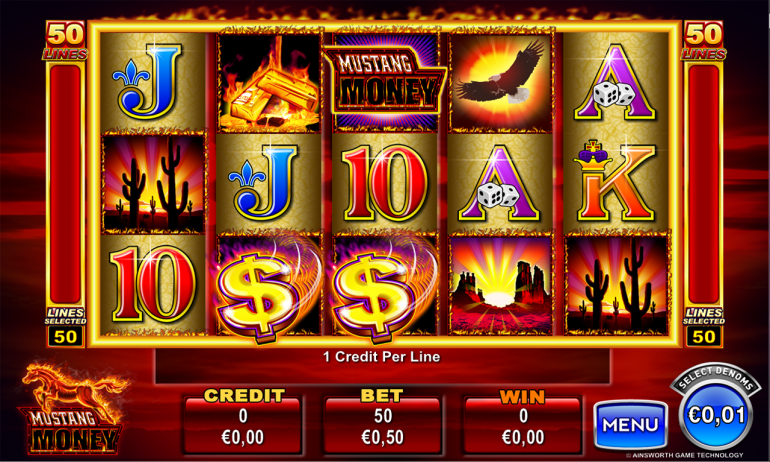
Task: Click the flaming gold bars symbol
Action: (x=269, y=80)
